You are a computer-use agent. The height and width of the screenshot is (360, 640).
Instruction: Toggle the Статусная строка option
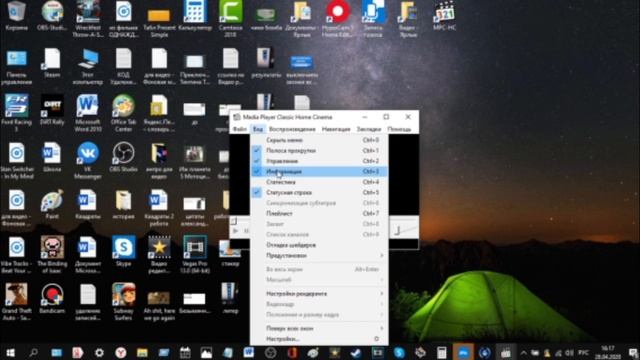319,192
